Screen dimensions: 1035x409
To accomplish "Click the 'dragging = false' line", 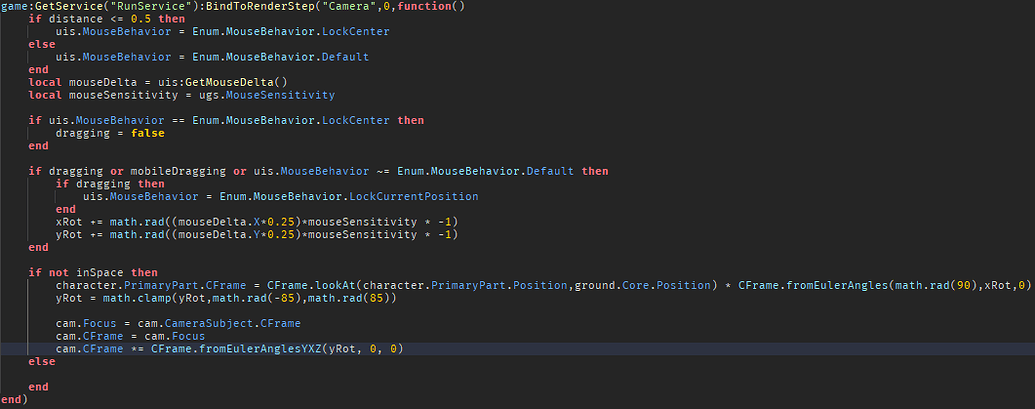I will pos(110,133).
